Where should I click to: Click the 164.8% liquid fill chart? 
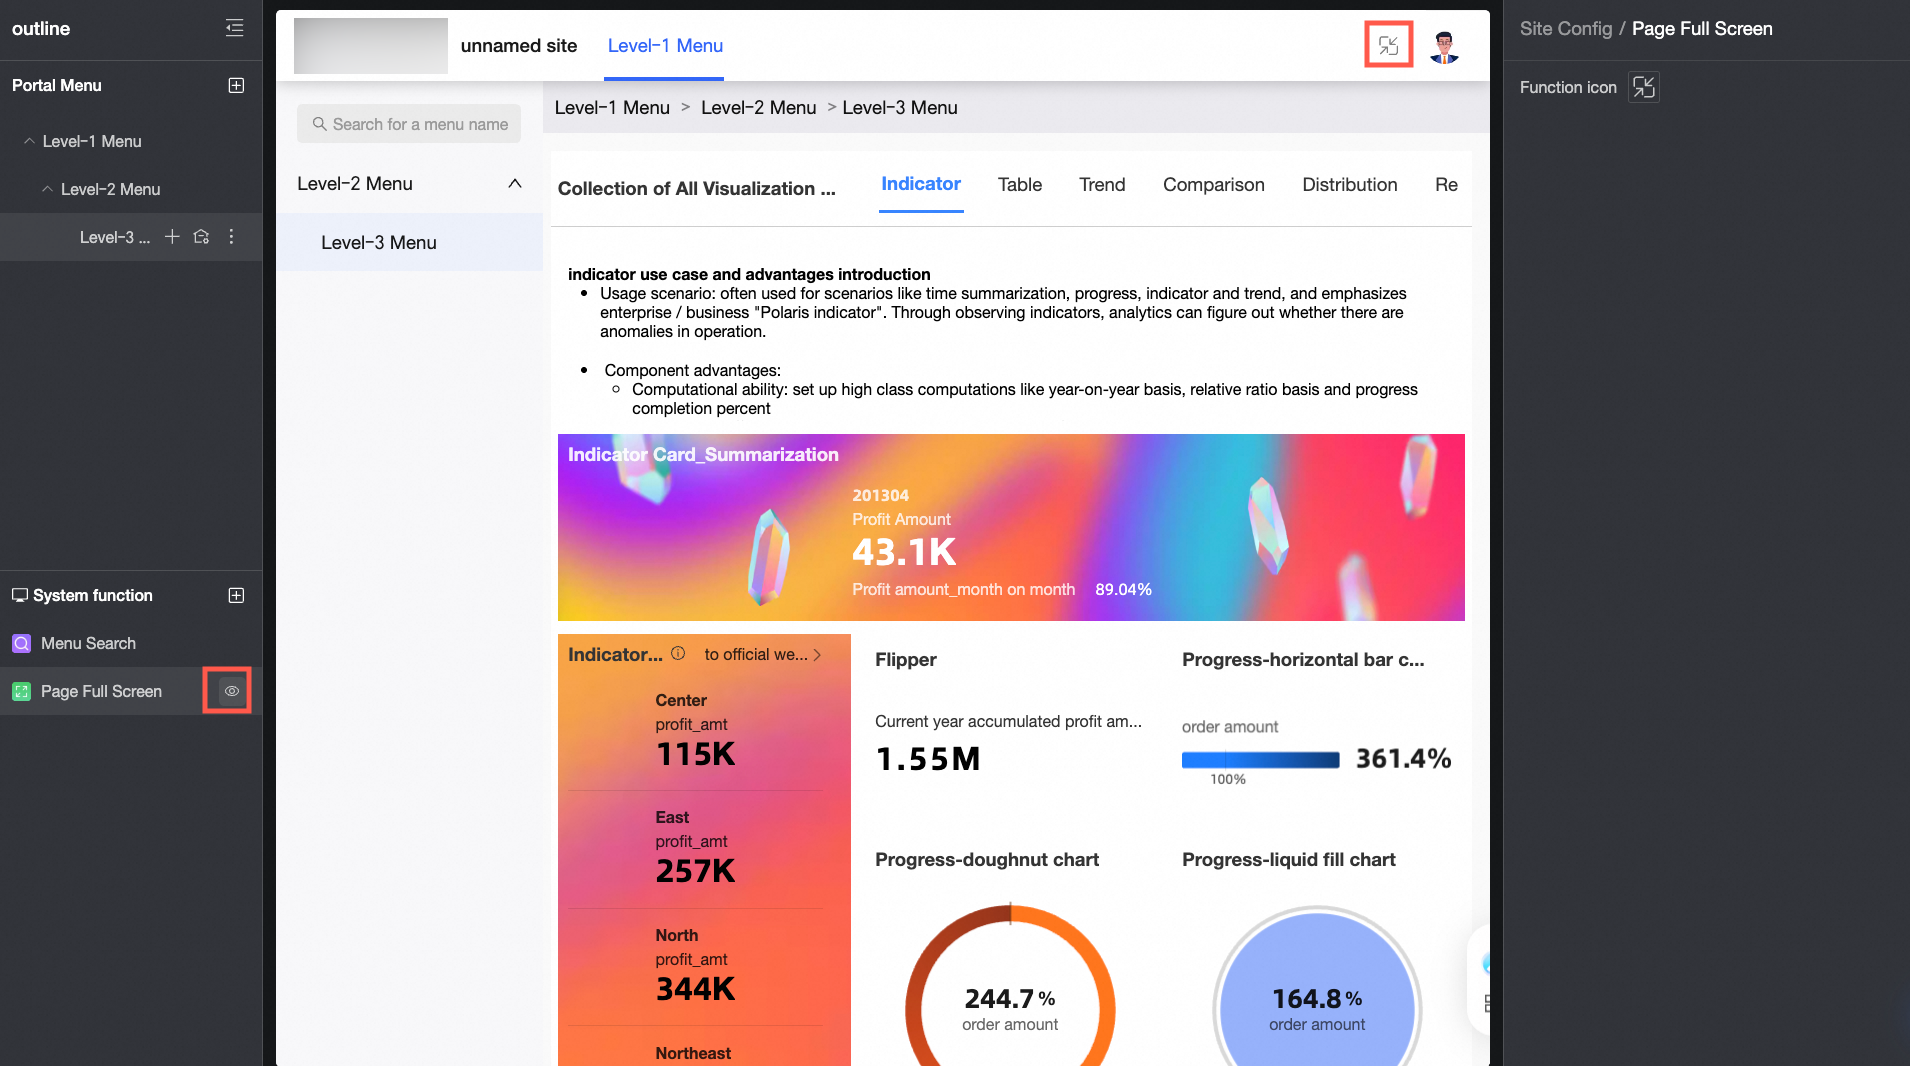point(1317,985)
